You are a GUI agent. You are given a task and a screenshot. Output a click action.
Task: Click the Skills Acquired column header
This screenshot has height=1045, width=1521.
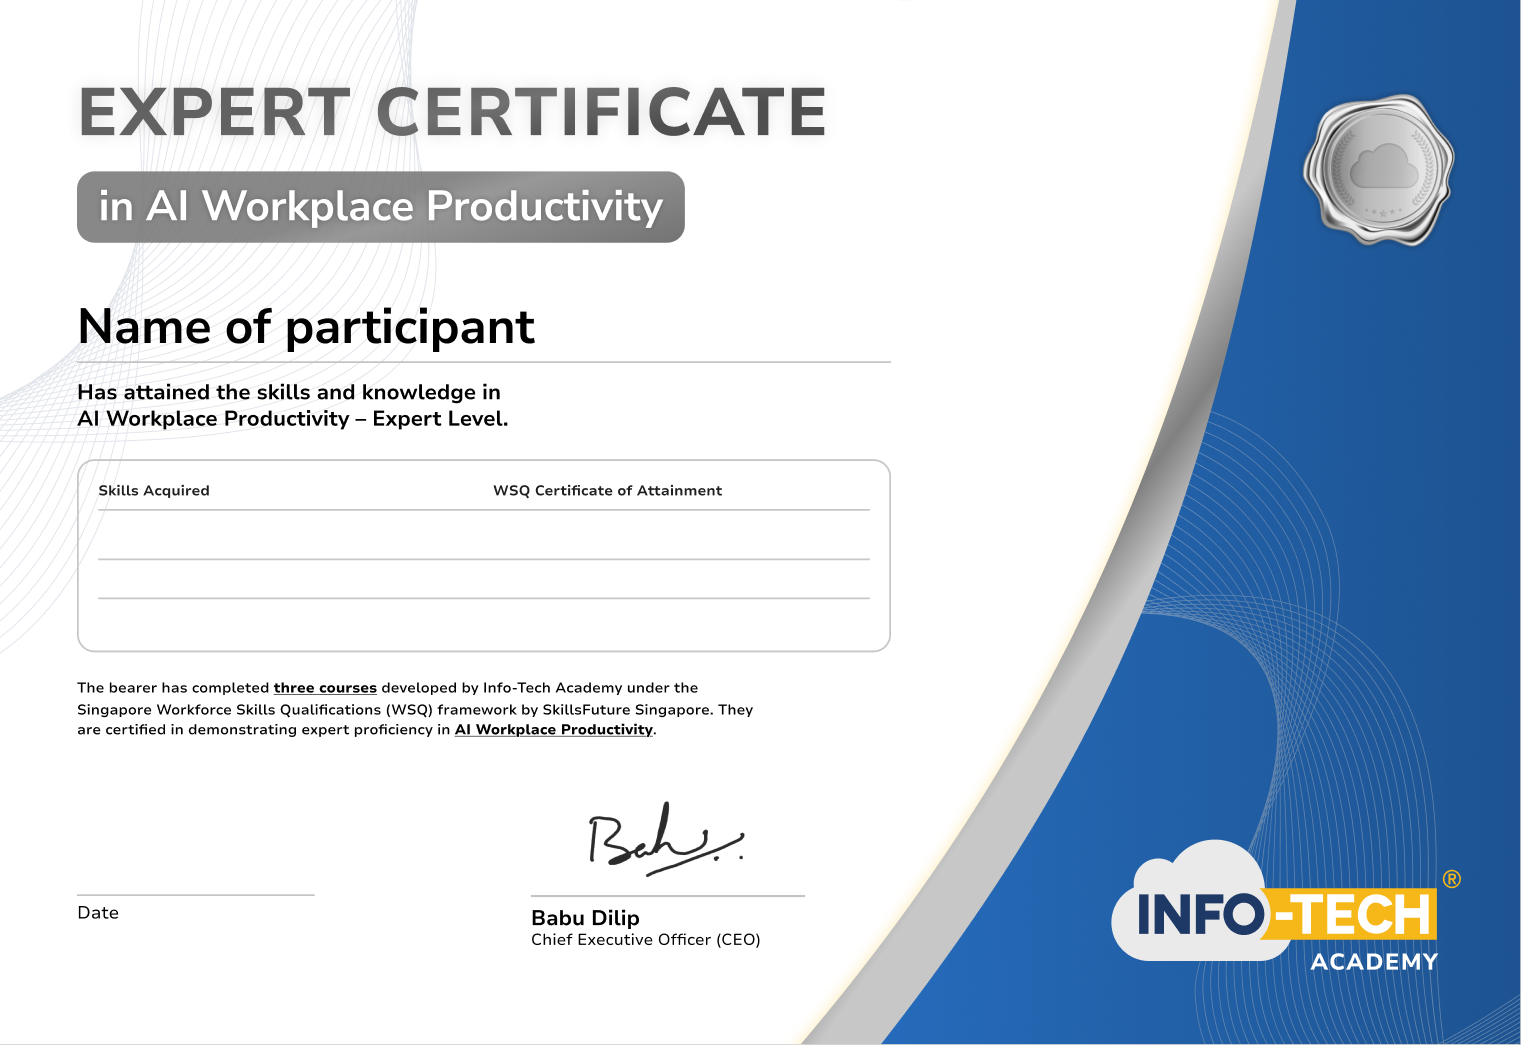pyautogui.click(x=153, y=490)
